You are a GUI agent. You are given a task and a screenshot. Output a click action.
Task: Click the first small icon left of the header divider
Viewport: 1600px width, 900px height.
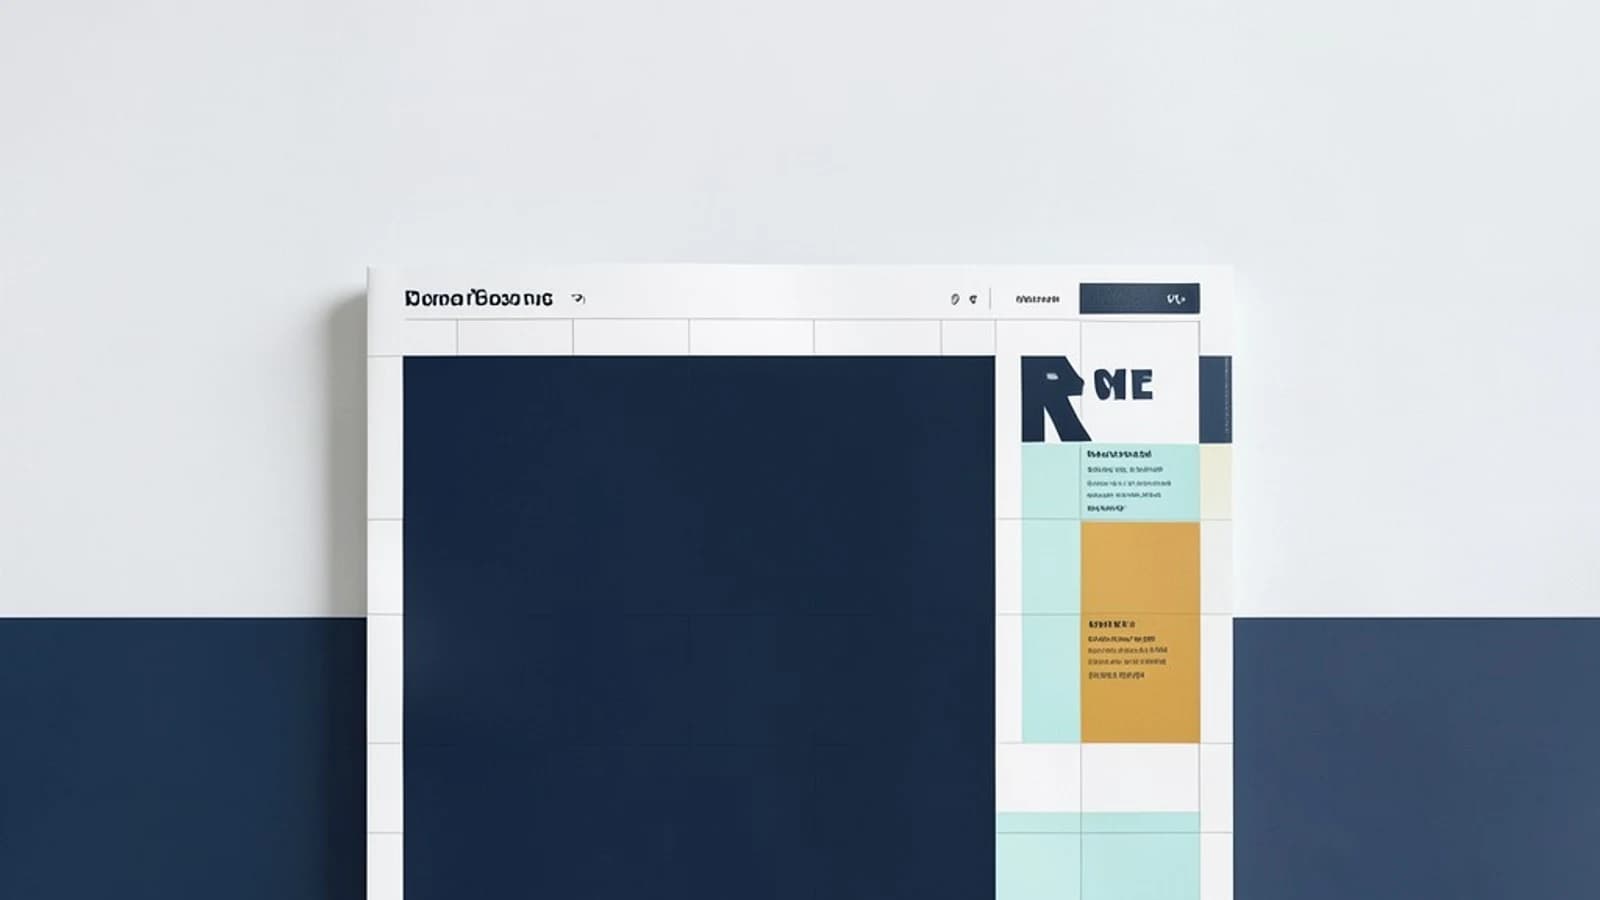coord(955,299)
